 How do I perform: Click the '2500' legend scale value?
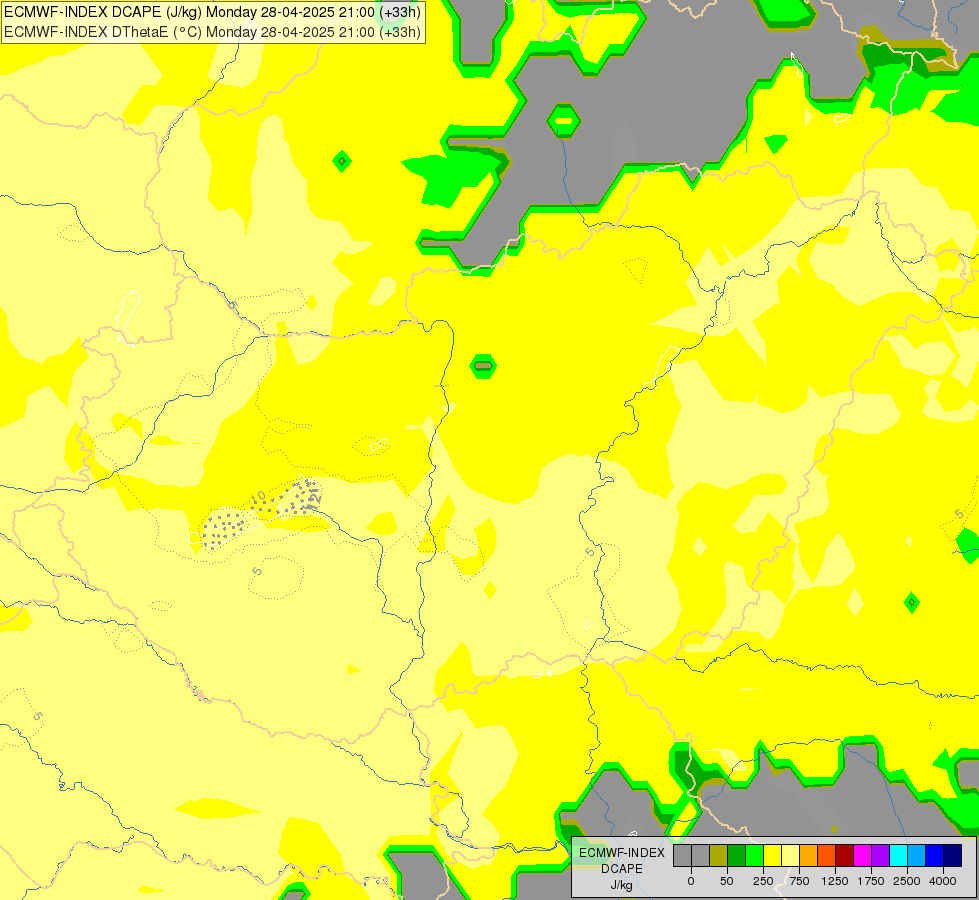[907, 881]
